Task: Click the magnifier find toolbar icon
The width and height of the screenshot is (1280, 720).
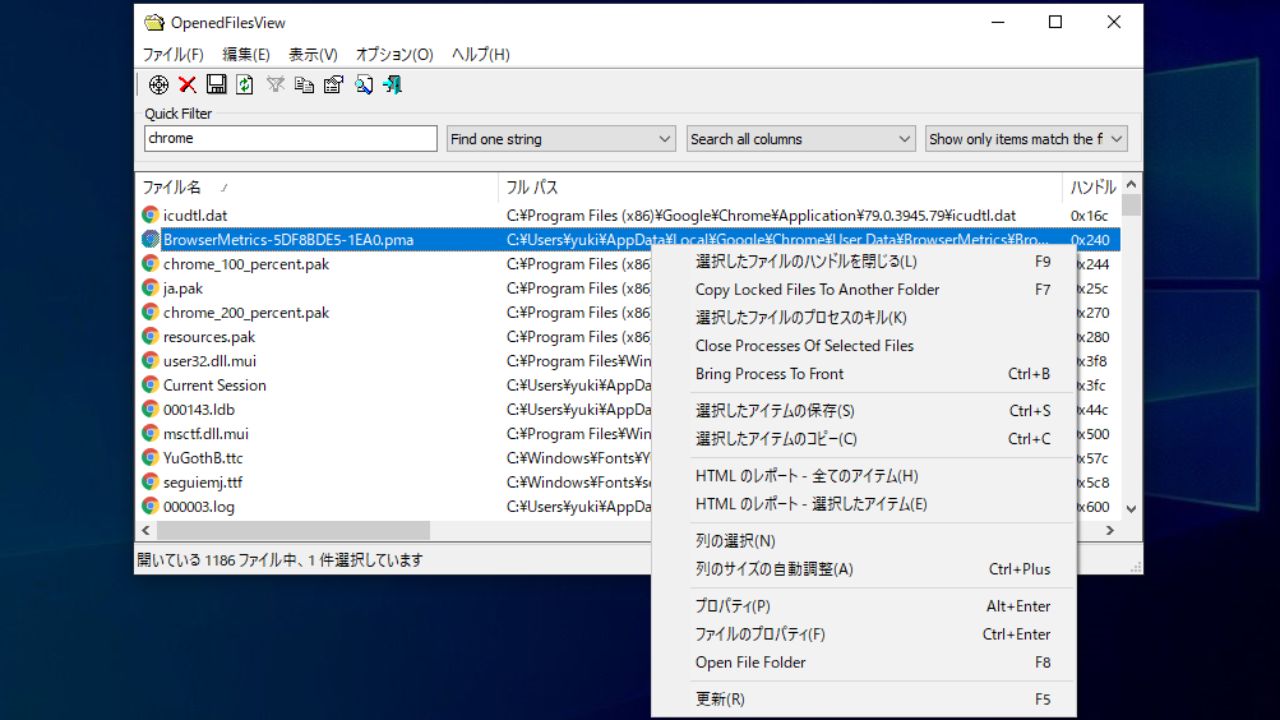Action: coord(363,85)
